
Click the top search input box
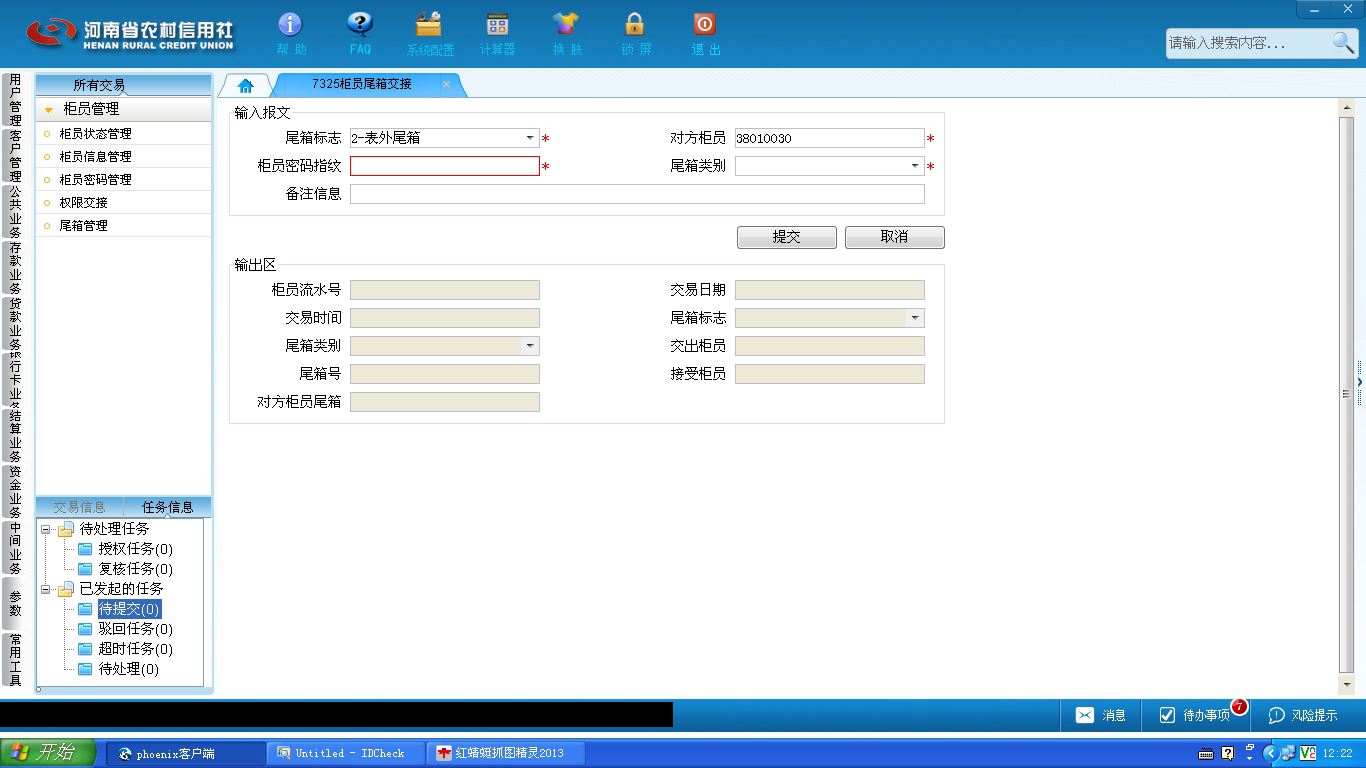pyautogui.click(x=1248, y=42)
